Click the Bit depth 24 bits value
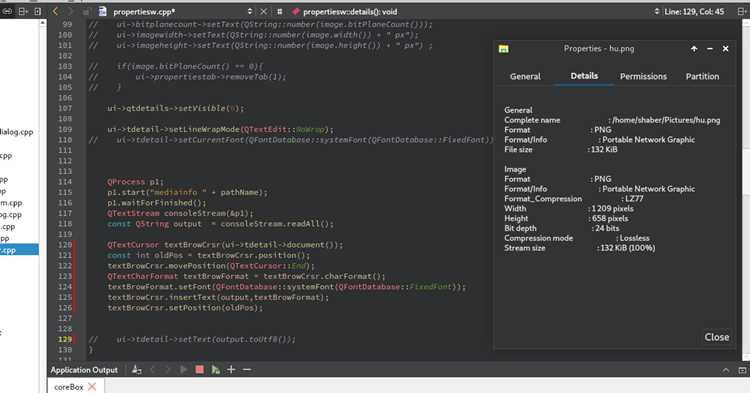750x393 pixels. 607,228
